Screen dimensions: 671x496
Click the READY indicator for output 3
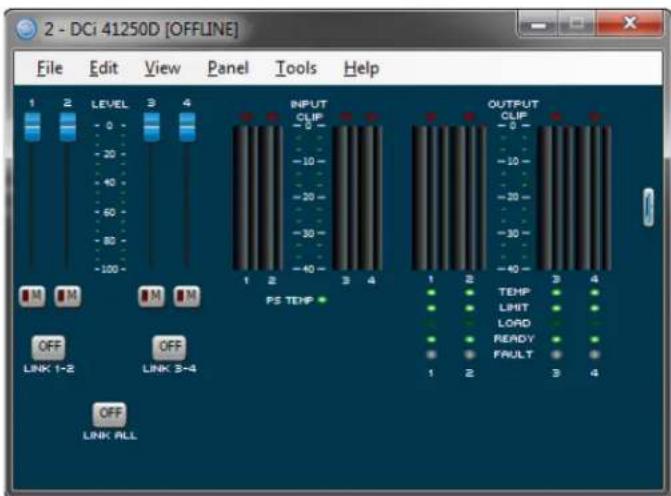pyautogui.click(x=556, y=339)
